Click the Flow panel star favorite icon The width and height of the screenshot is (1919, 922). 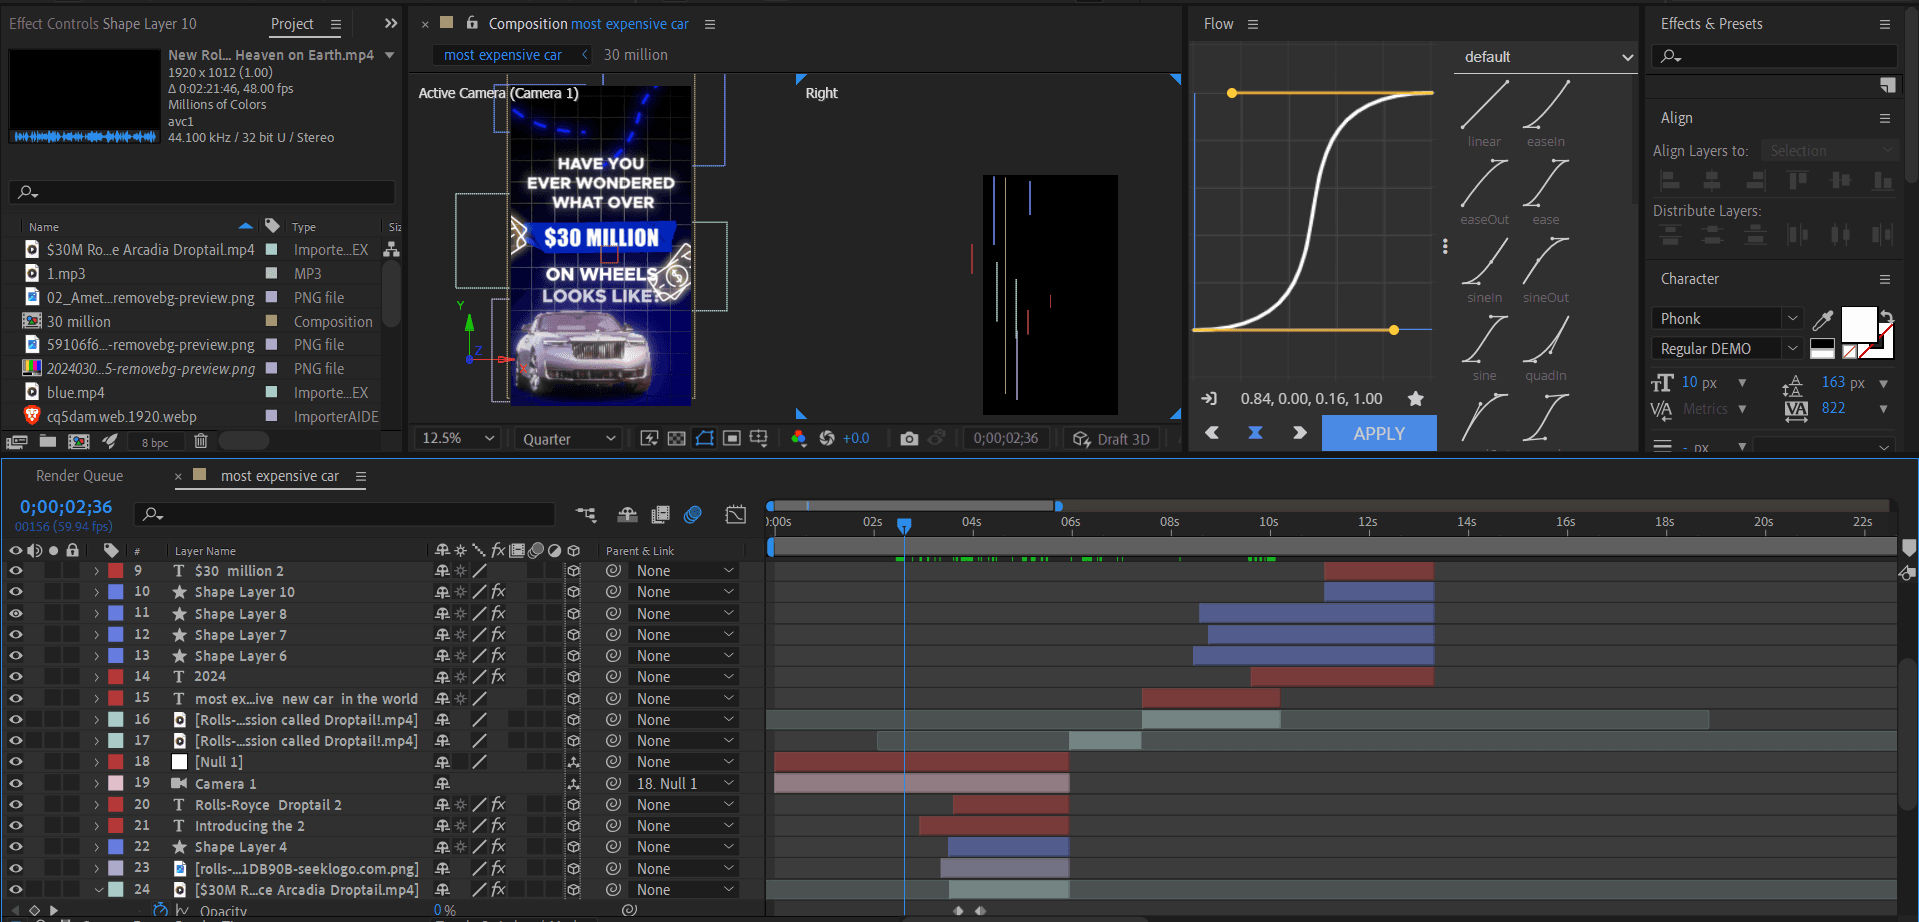click(1415, 399)
